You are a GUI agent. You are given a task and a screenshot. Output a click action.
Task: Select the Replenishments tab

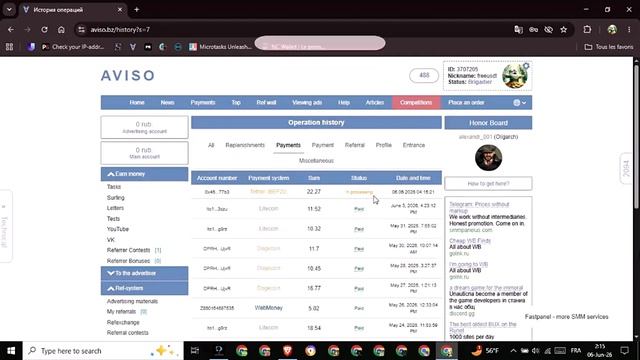[x=245, y=145]
